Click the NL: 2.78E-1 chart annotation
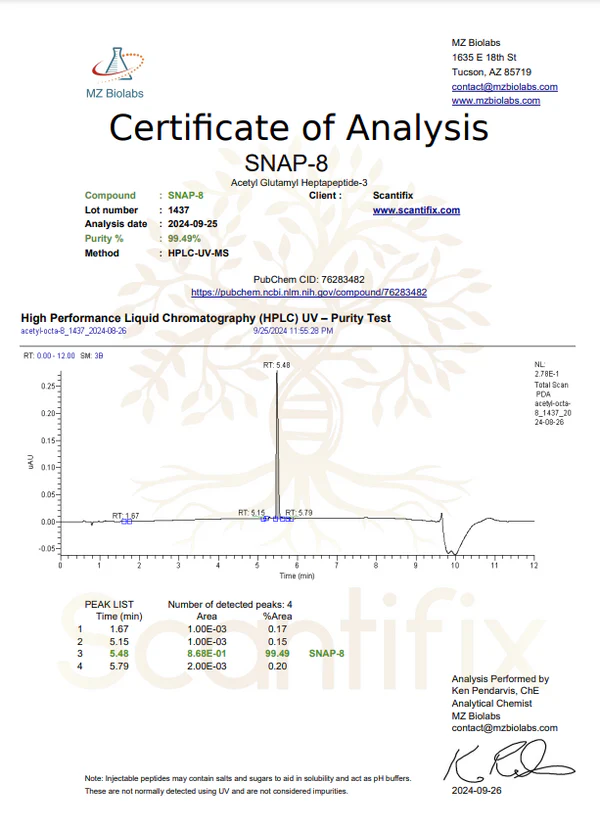The height and width of the screenshot is (829, 600). 546,369
